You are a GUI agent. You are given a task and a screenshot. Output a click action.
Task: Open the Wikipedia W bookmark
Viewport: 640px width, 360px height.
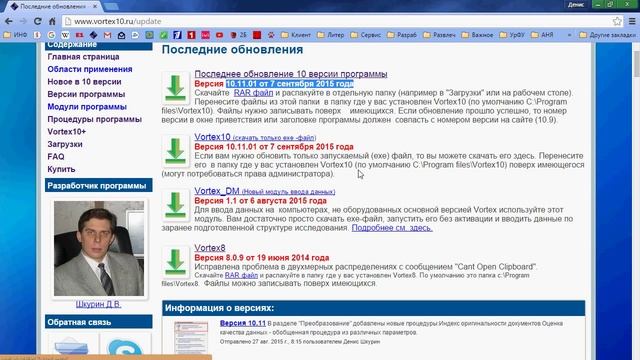[65, 35]
